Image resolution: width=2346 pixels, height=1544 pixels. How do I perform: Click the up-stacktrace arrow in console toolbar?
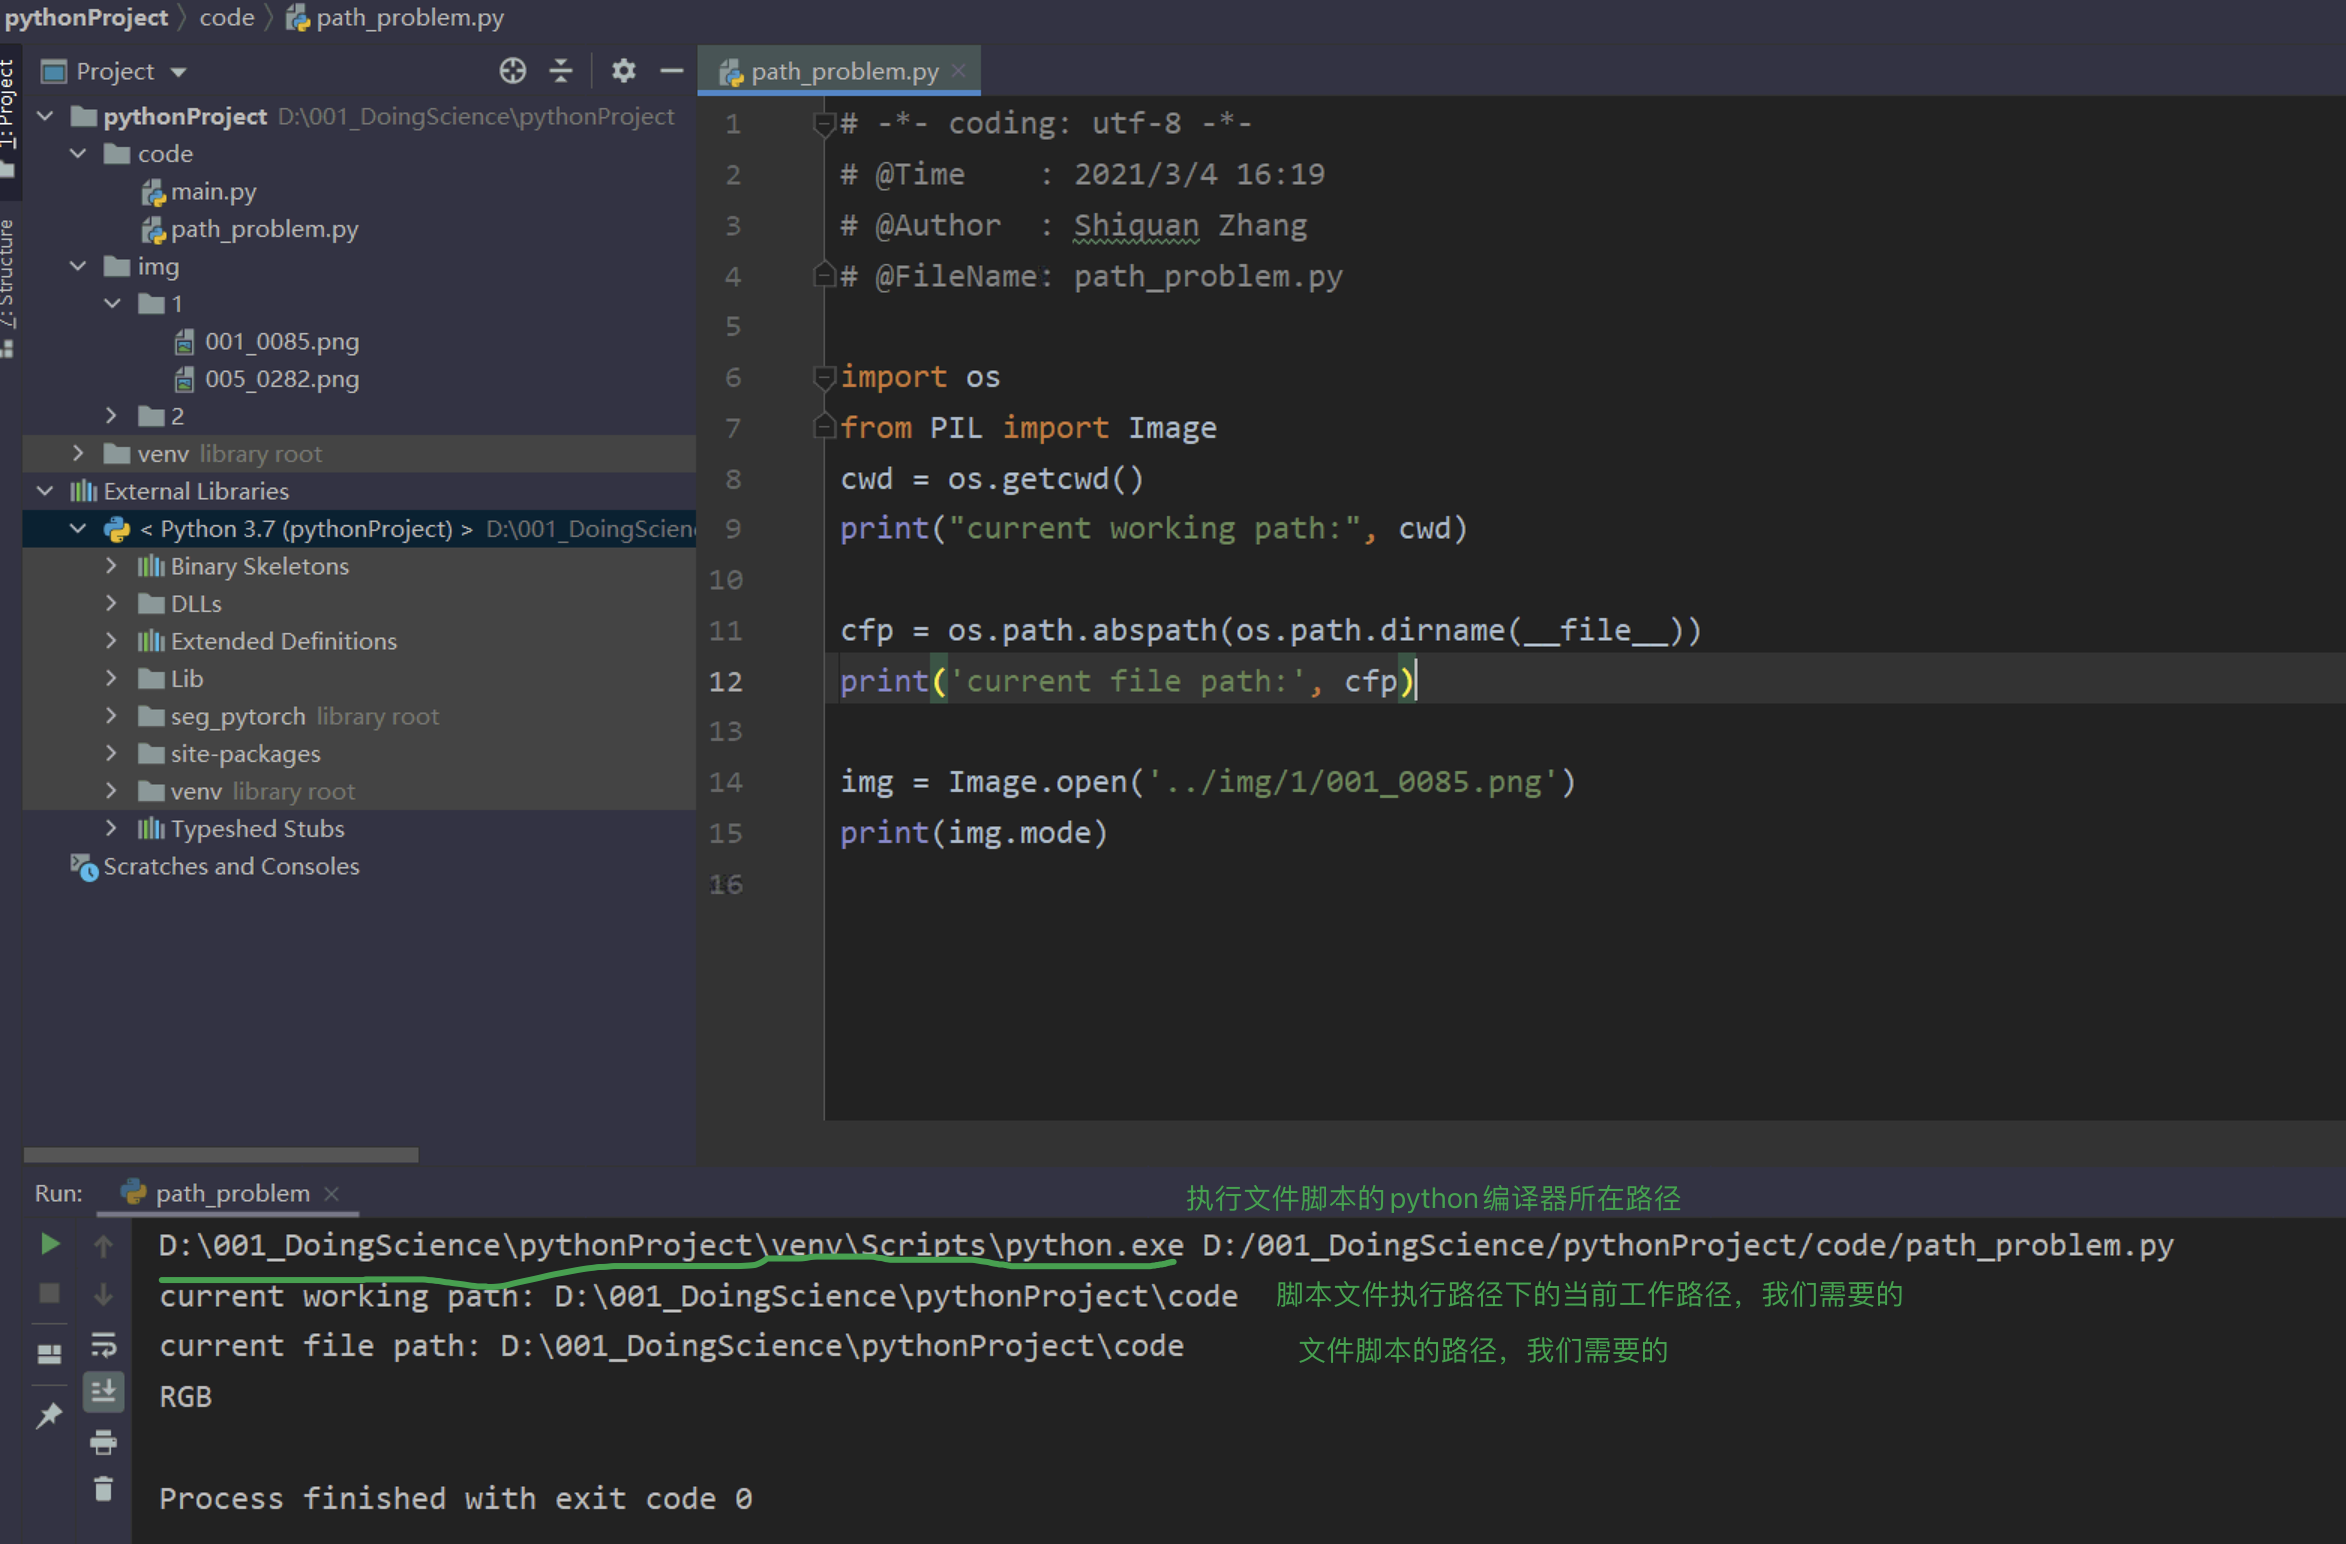point(103,1245)
